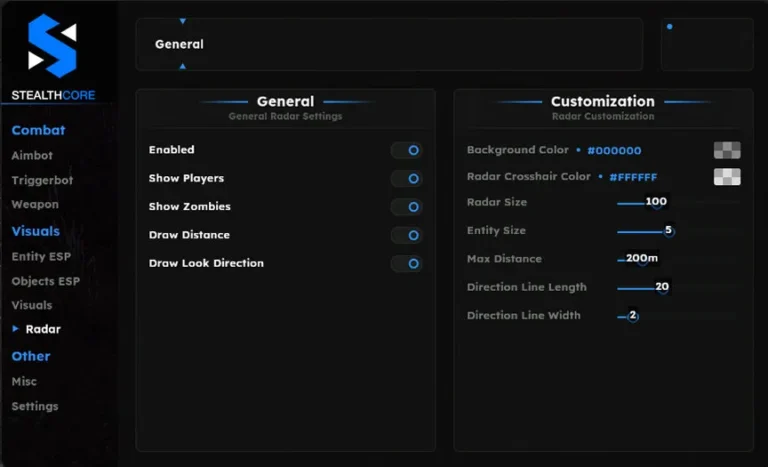Click the downward arrow above the General header
The image size is (768, 467).
pyautogui.click(x=182, y=21)
